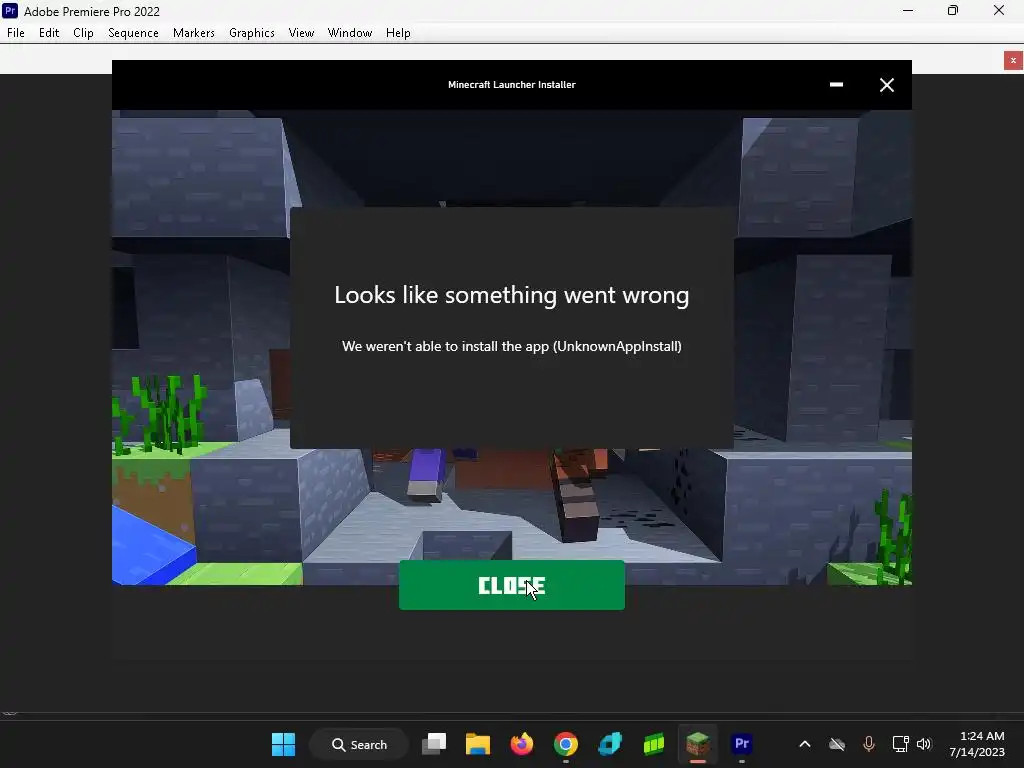Open the blue-green app icon next to Chrome
The image size is (1024, 768).
(610, 744)
